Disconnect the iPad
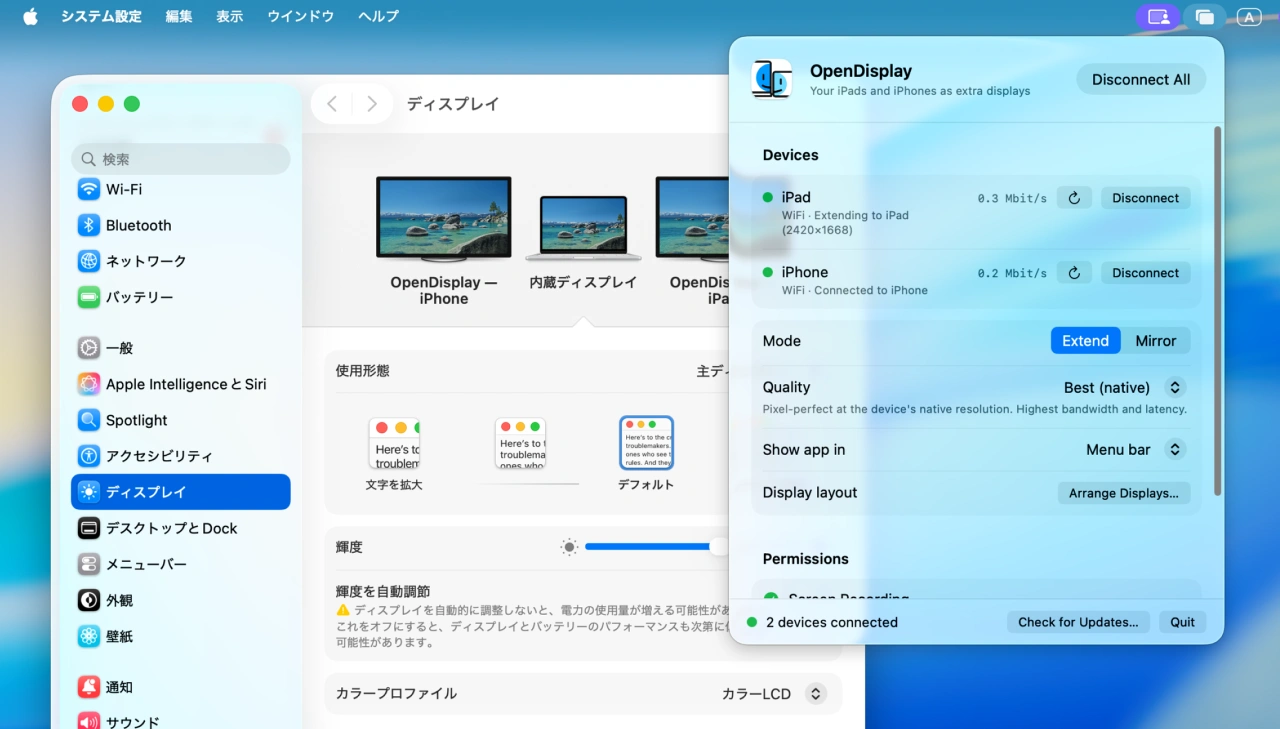1280x729 pixels. pyautogui.click(x=1145, y=198)
